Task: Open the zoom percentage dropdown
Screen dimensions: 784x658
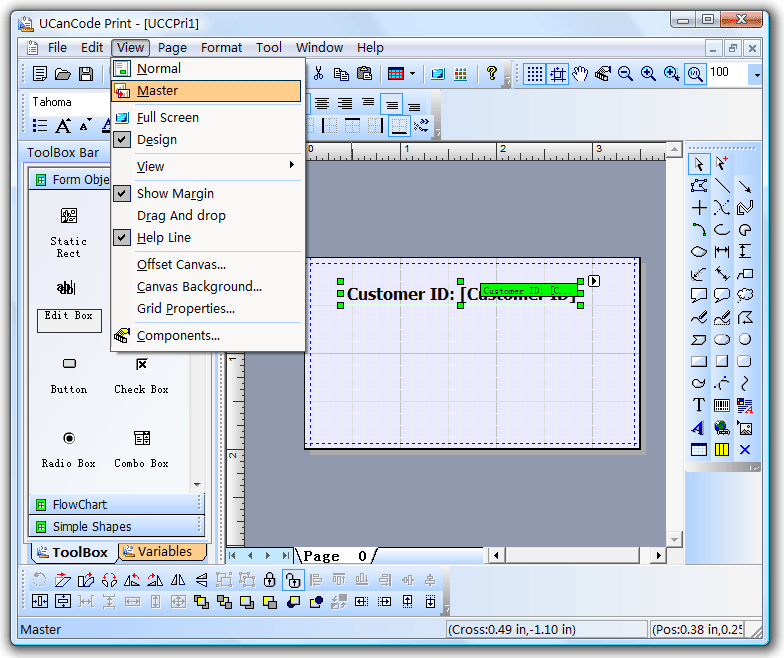Action: tap(756, 74)
